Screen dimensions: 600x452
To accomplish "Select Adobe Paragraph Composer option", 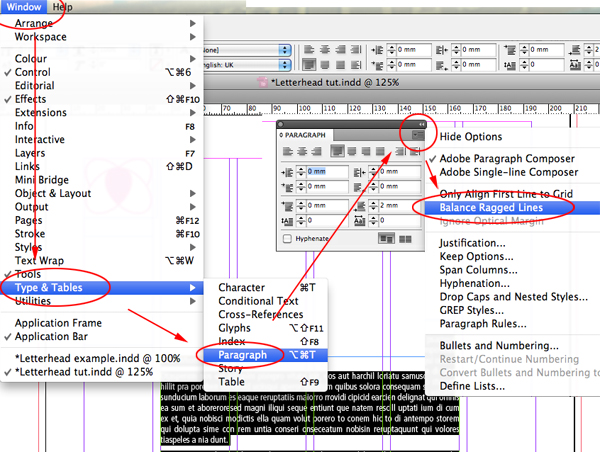I will [512, 158].
